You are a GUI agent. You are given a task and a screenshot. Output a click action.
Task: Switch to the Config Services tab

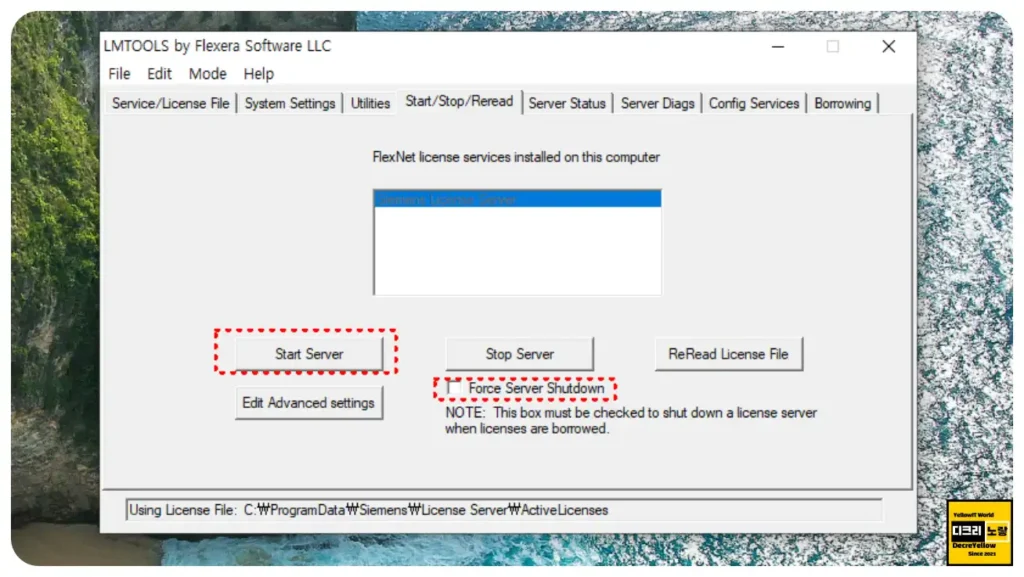(x=754, y=103)
